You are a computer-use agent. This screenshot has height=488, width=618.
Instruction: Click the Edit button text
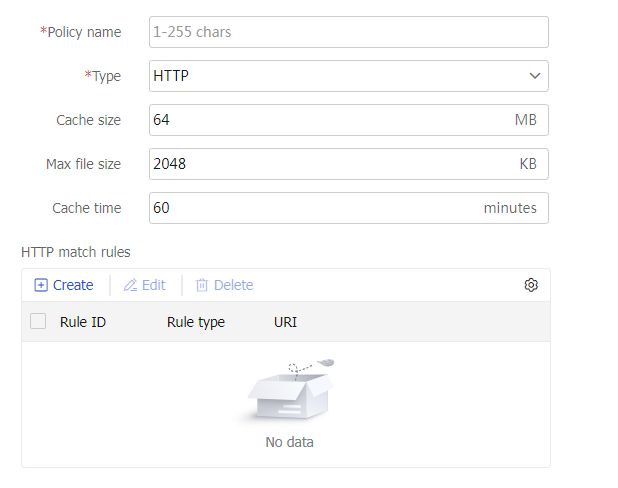coord(153,285)
